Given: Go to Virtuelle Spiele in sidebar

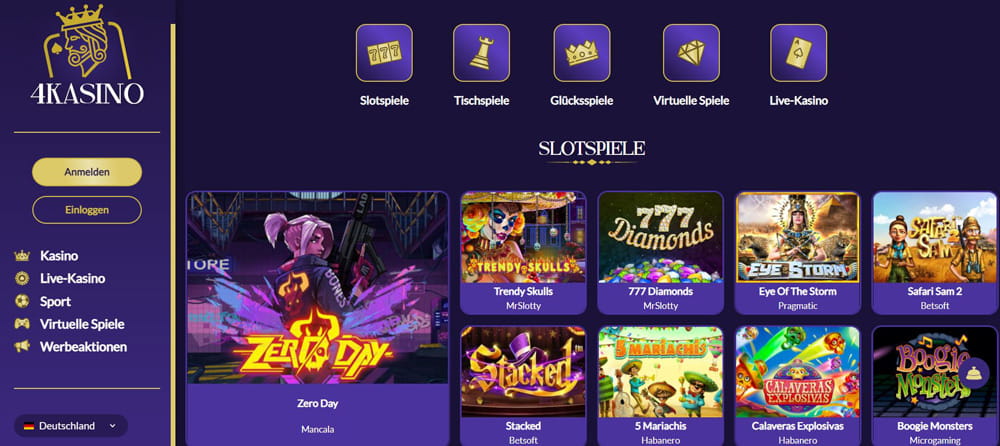Looking at the screenshot, I should pos(82,324).
